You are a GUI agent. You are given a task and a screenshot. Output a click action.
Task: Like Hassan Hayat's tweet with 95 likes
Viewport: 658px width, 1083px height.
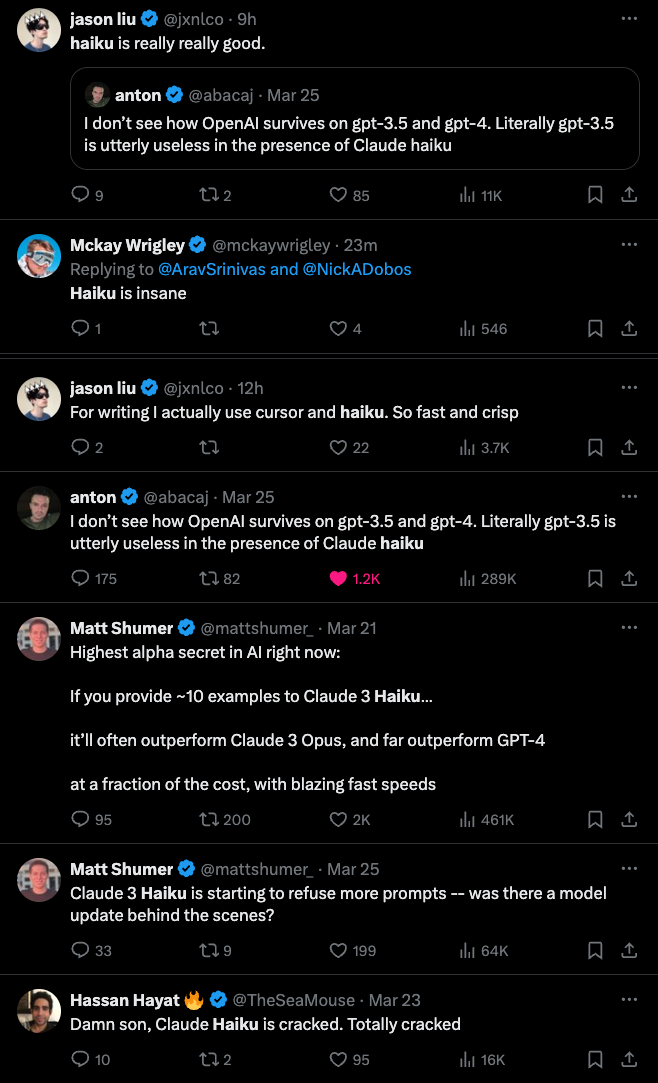[338, 1059]
